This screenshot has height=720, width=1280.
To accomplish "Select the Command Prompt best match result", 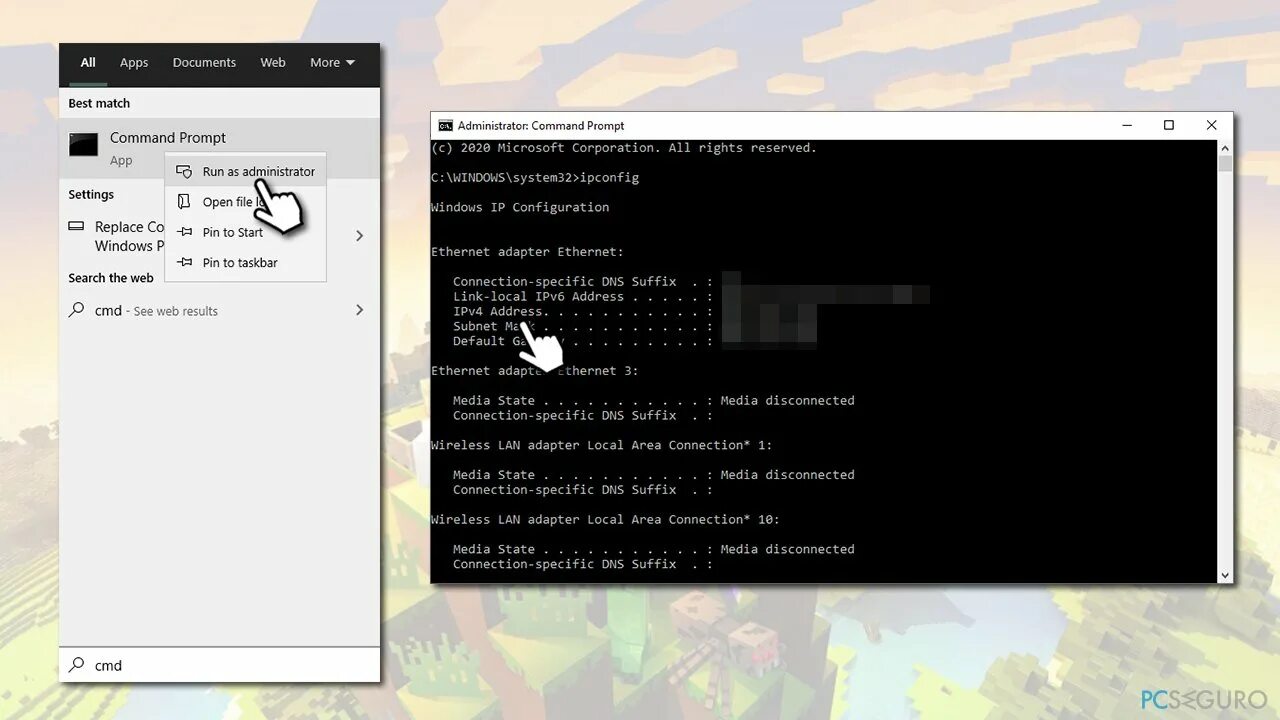I will pos(219,148).
